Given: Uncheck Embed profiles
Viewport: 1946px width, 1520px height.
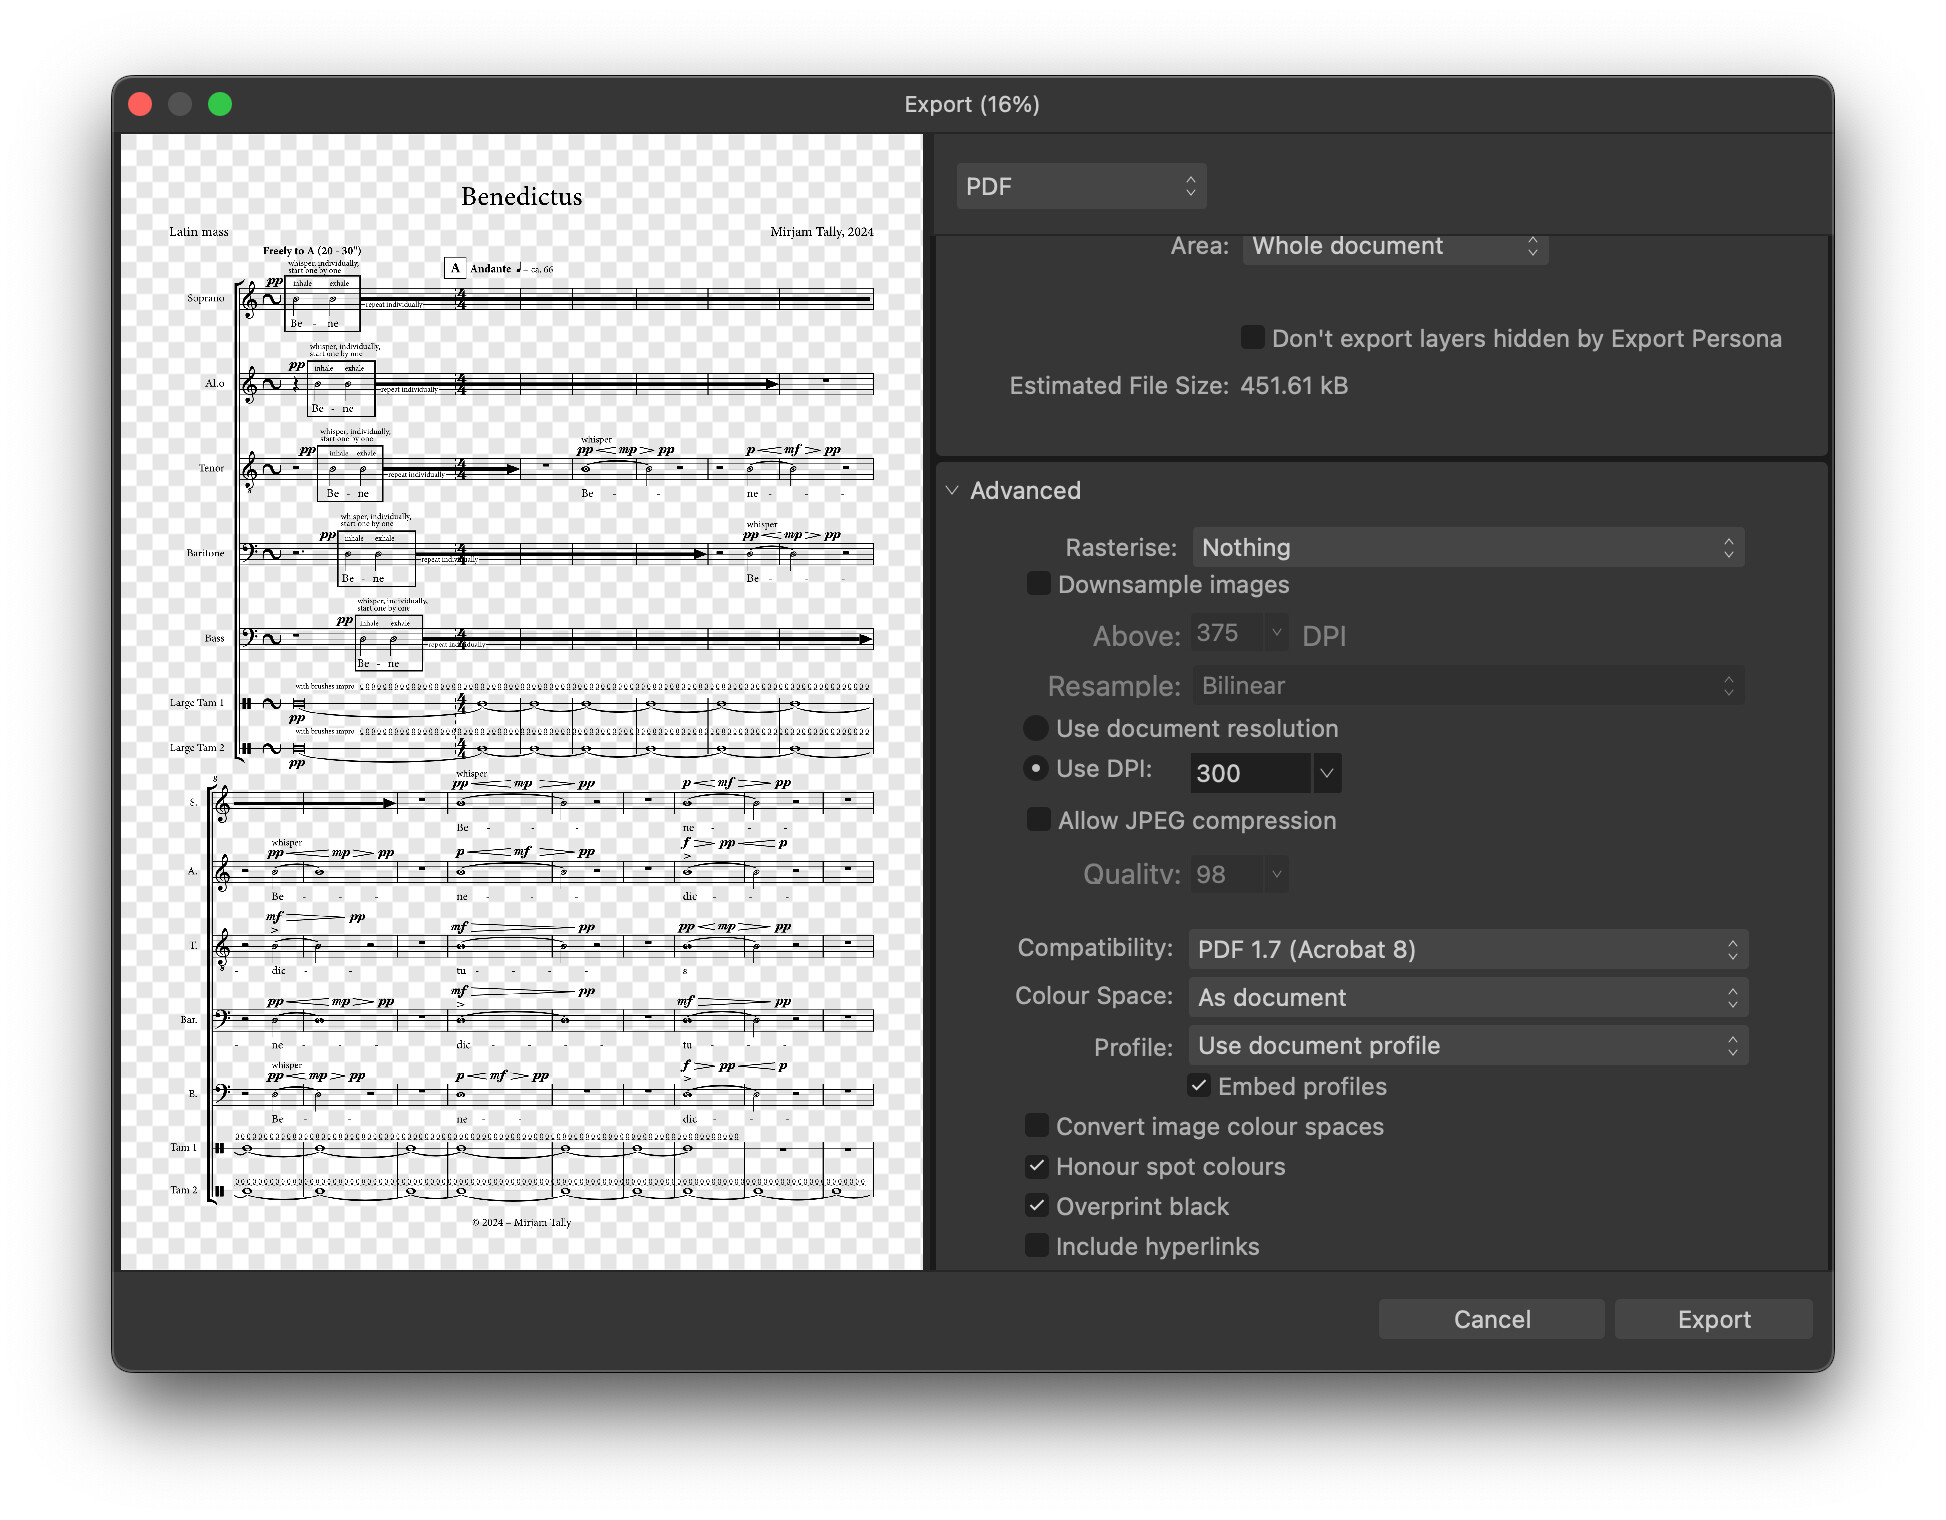Looking at the screenshot, I should pyautogui.click(x=1199, y=1086).
